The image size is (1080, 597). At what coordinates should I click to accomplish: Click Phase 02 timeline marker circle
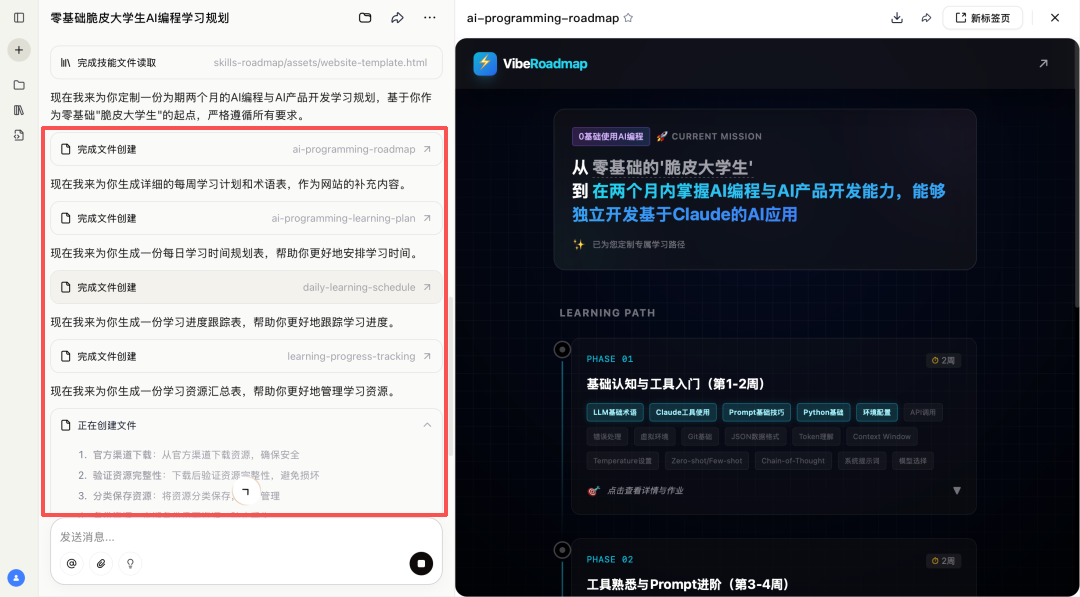coord(563,549)
